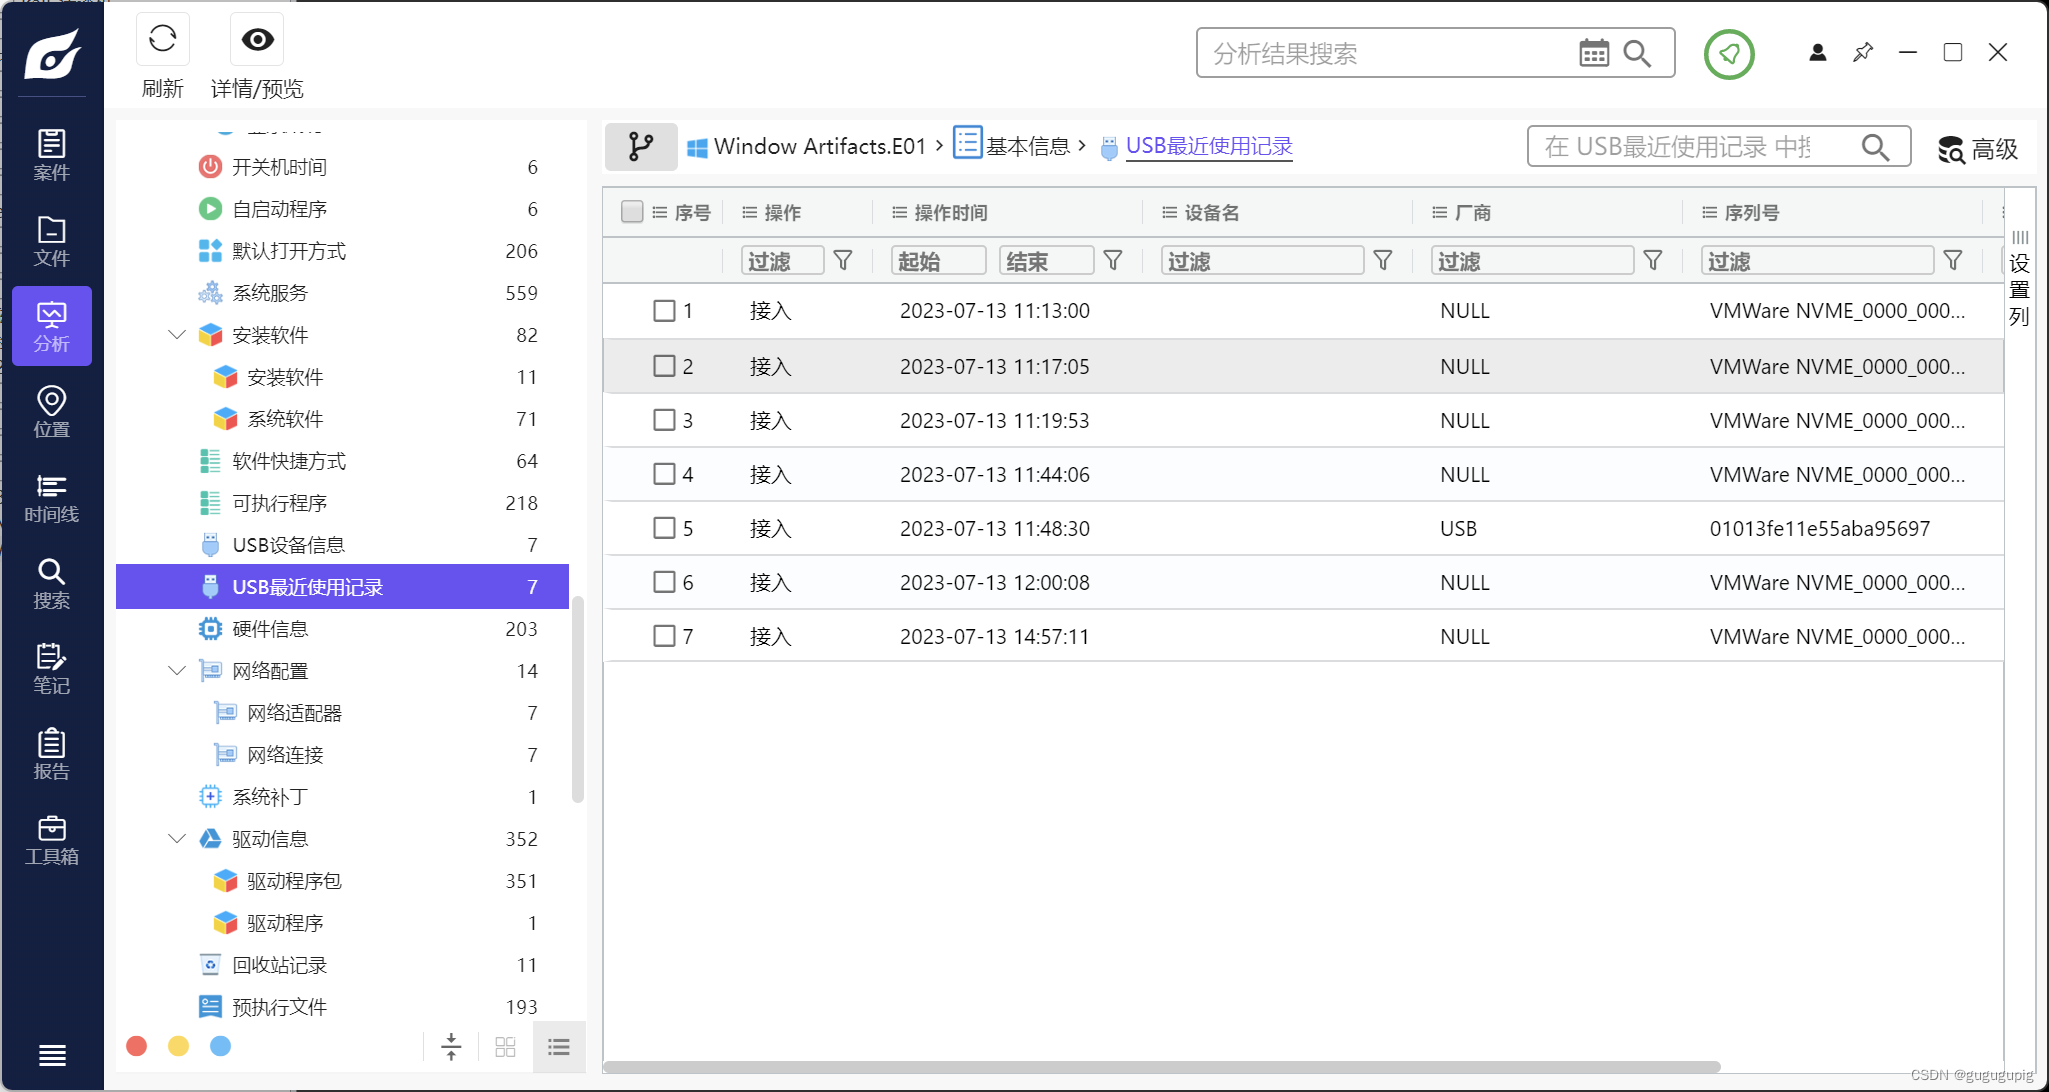Open the Report tab in the left sidebar
Screen dimensions: 2049x1092
click(x=51, y=754)
